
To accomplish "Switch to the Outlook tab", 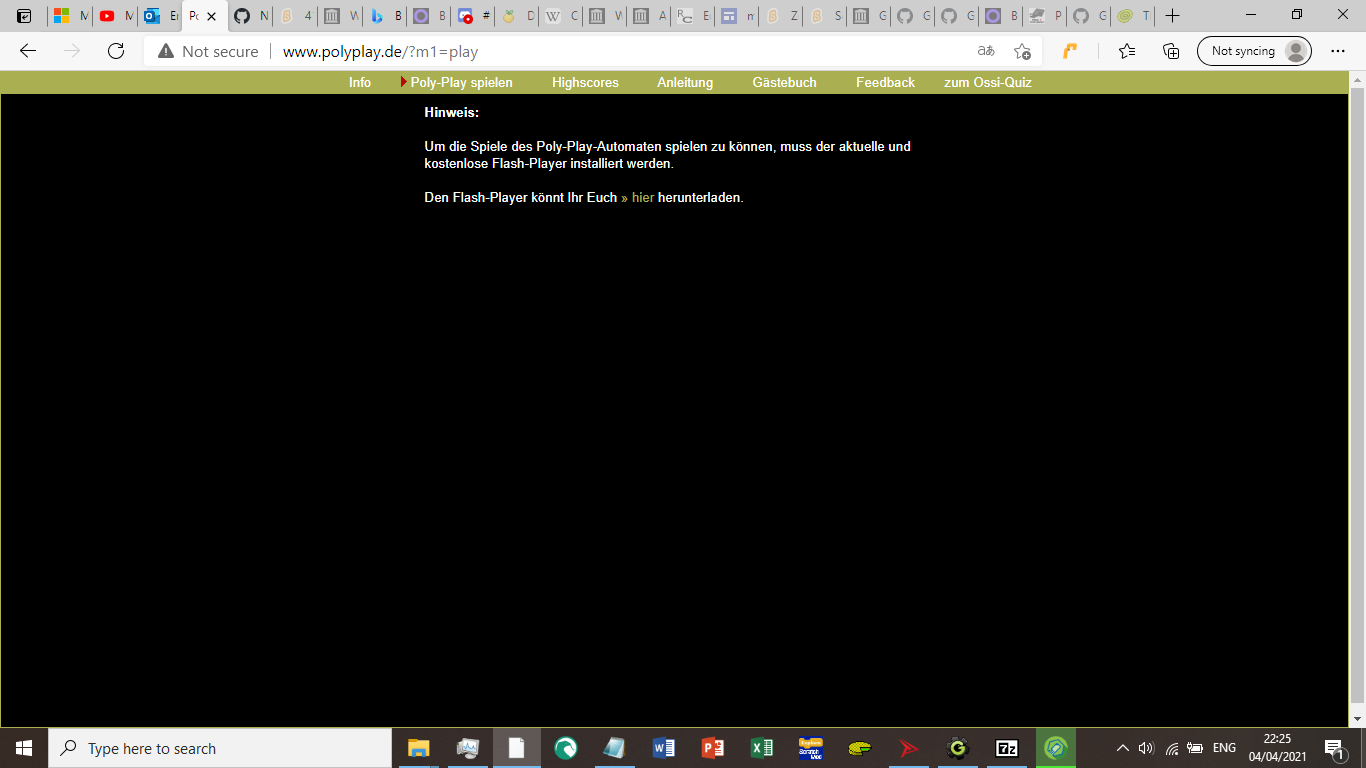I will point(161,16).
